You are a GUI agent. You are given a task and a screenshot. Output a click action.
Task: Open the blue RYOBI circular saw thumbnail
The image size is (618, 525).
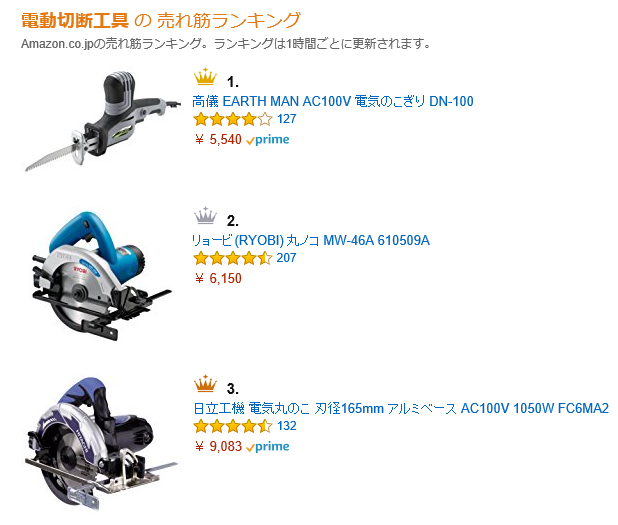coord(102,276)
